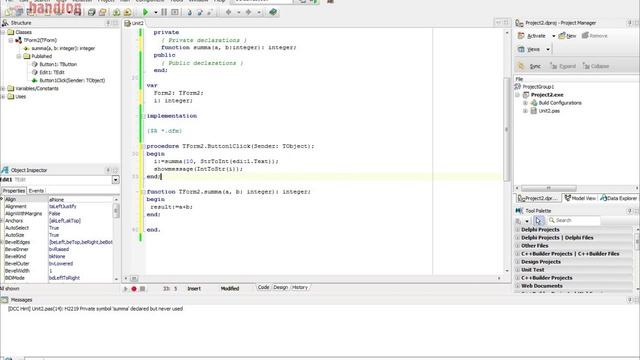
Task: Expand the Classes node in Structure
Action: pos(3,32)
